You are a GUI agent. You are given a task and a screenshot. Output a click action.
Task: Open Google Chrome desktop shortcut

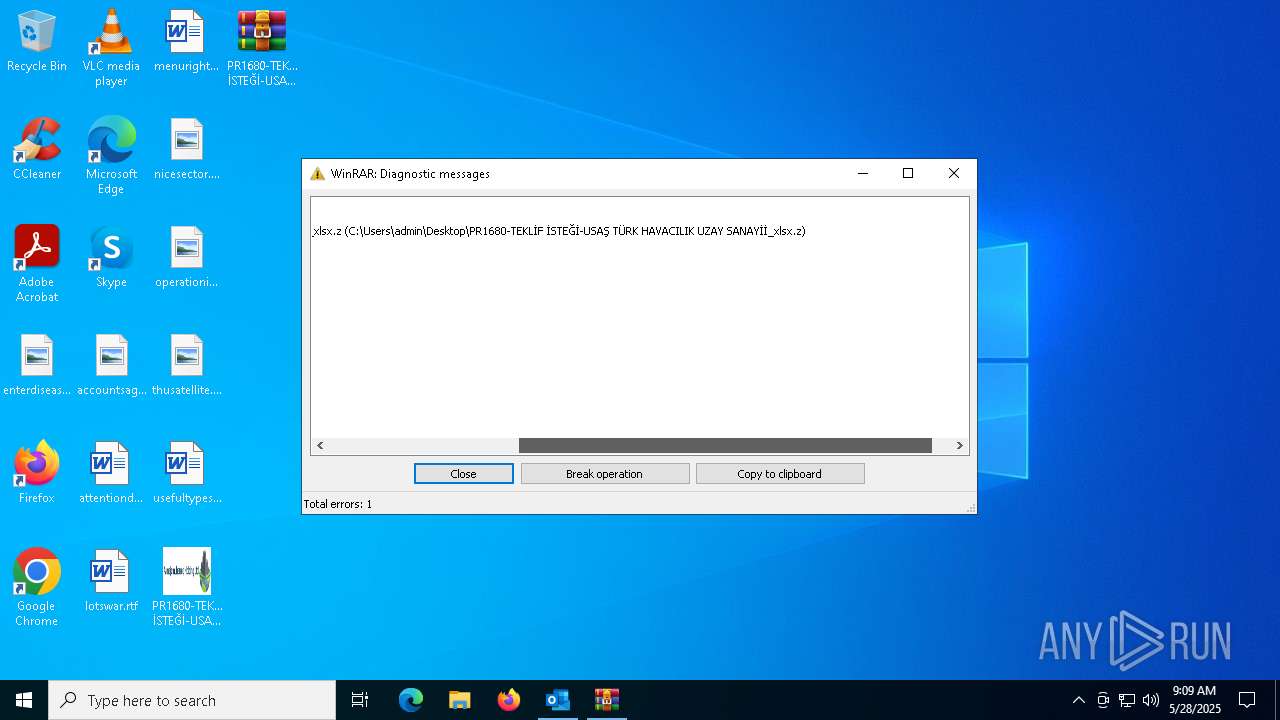[x=37, y=588]
